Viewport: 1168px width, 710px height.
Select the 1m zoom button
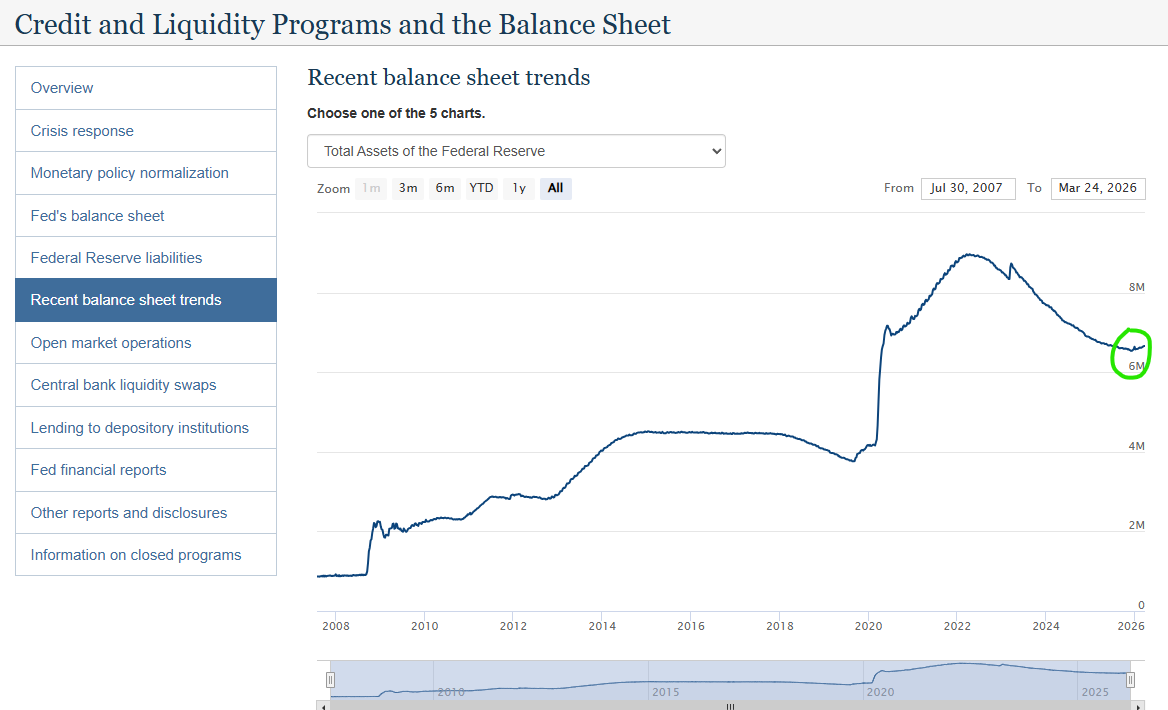tap(371, 188)
